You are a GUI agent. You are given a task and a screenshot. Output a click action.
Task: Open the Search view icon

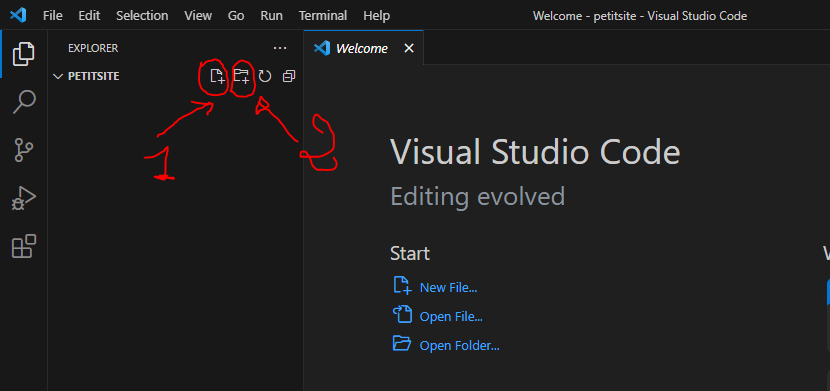pos(24,102)
